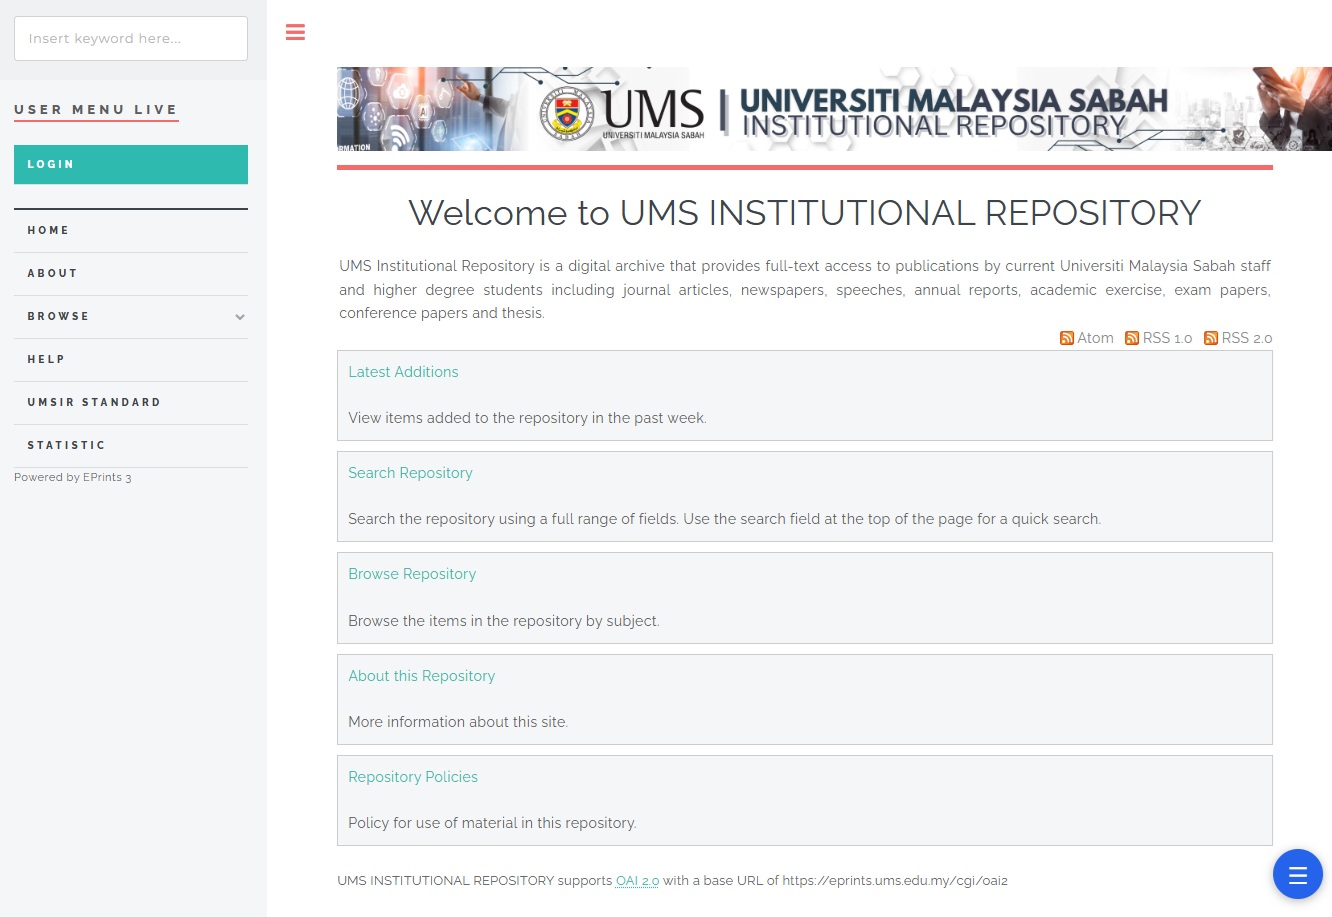Select Help from the sidebar menu

point(46,359)
